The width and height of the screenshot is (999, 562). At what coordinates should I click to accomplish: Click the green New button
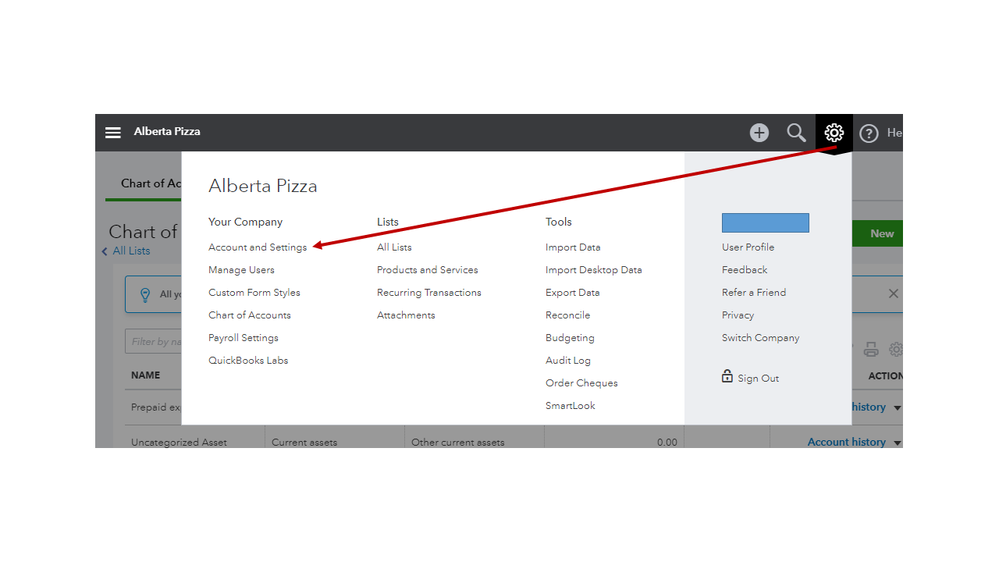[878, 234]
